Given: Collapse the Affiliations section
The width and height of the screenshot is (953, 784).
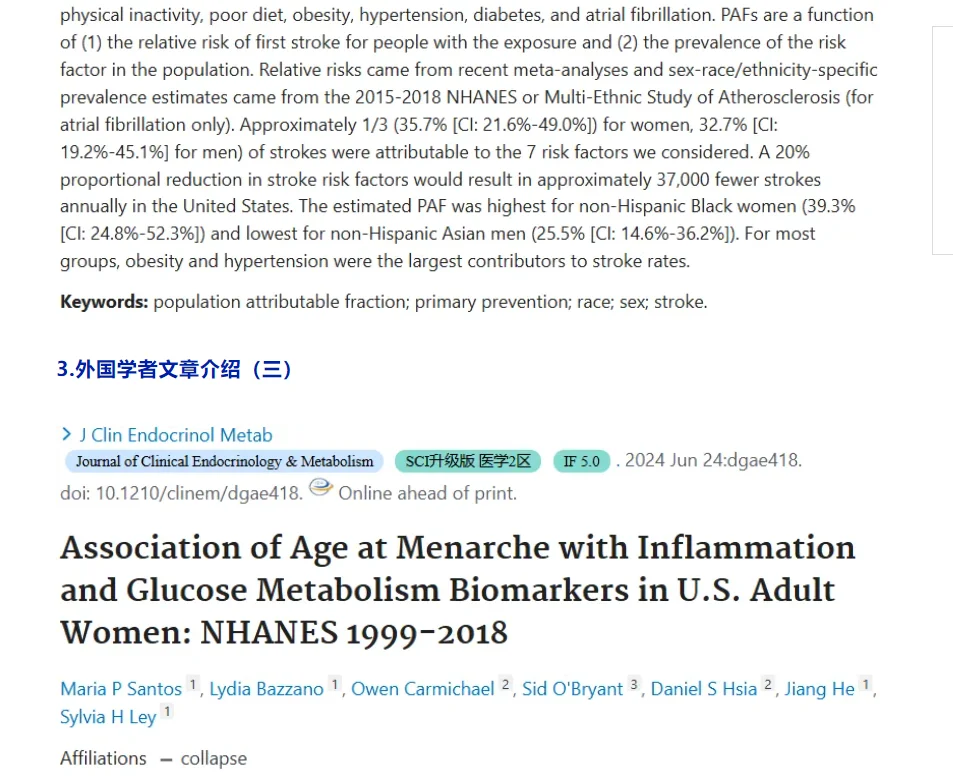Looking at the screenshot, I should tap(204, 758).
